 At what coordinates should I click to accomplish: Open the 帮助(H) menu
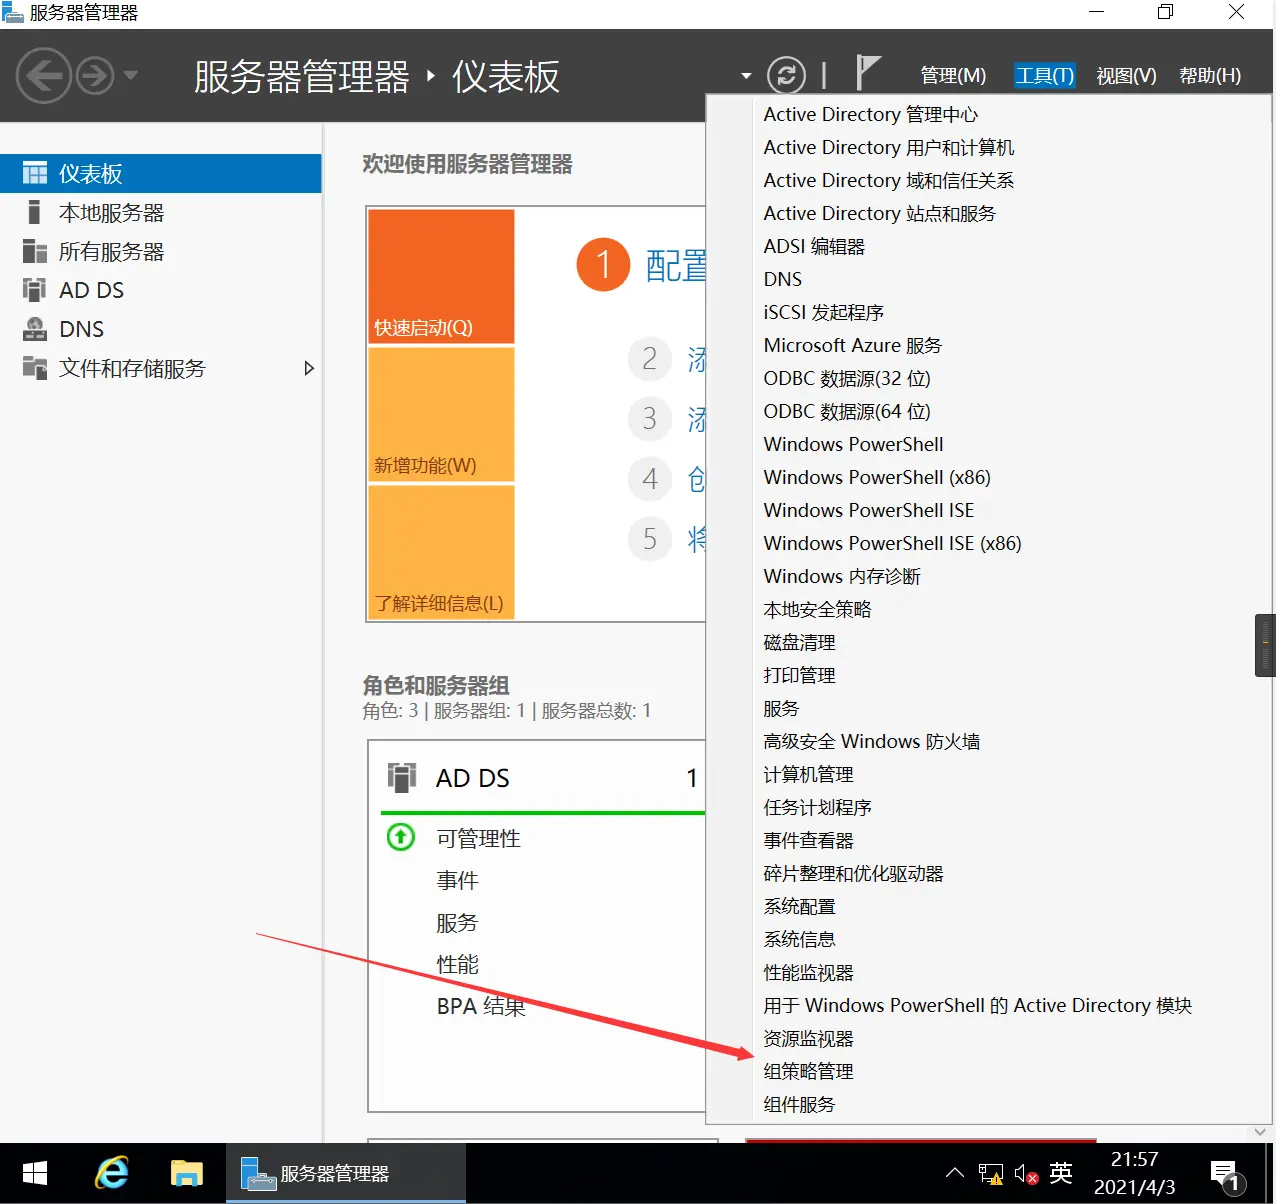[1210, 76]
